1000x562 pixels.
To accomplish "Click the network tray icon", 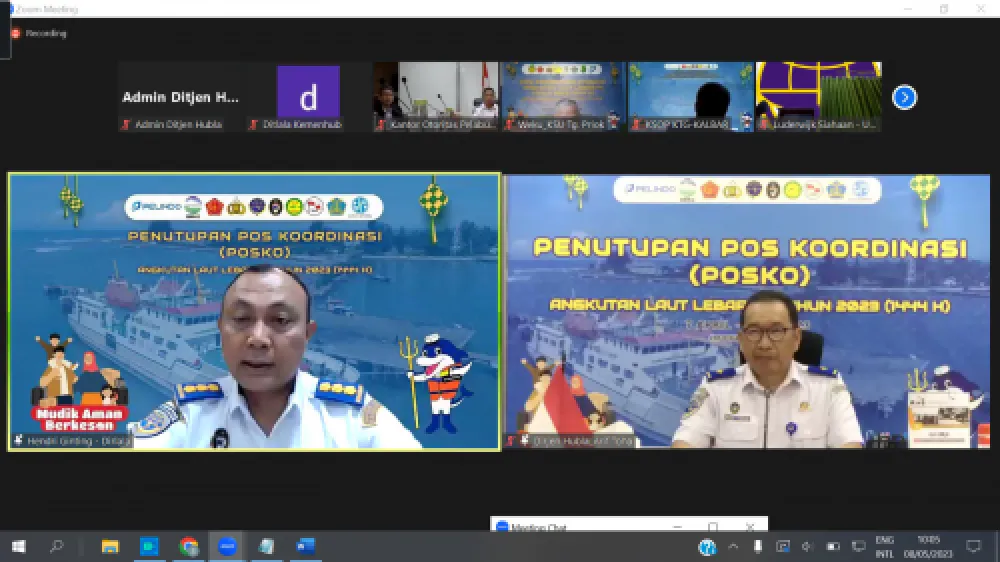I will 858,547.
